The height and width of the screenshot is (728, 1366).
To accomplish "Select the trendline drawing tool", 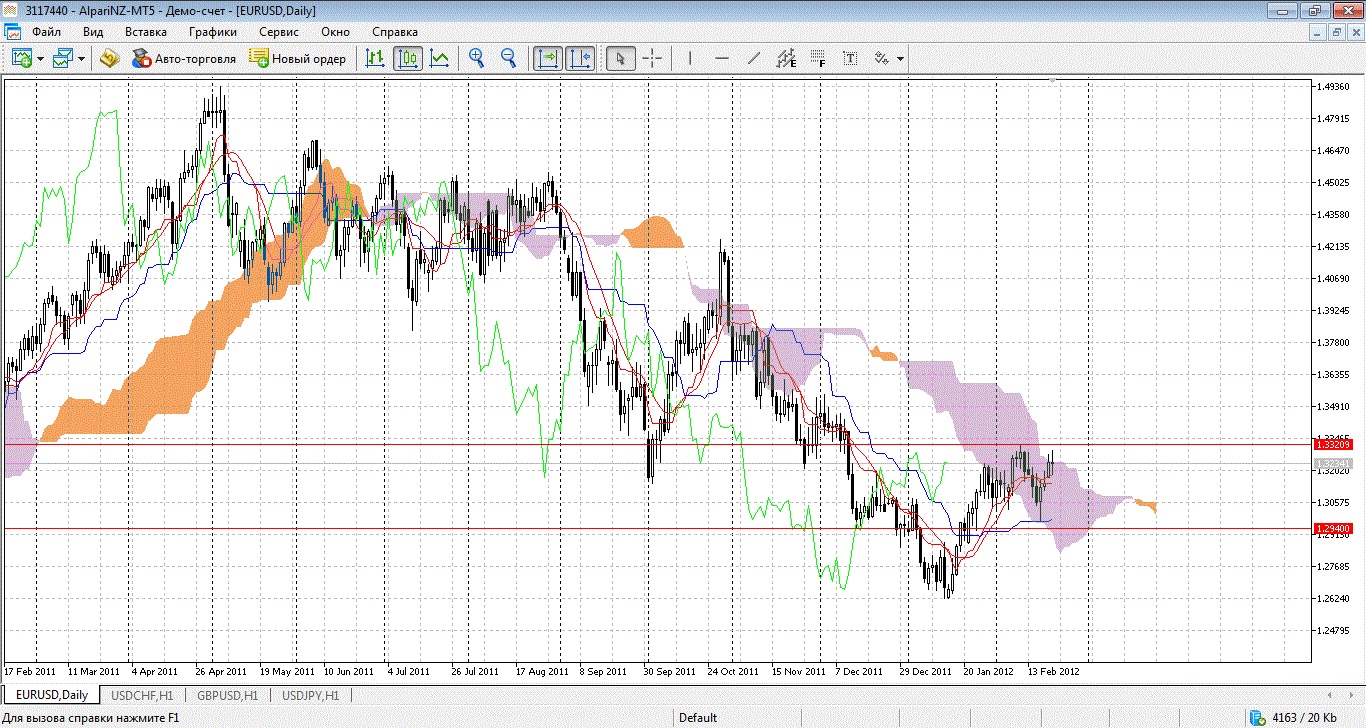I will pyautogui.click(x=754, y=58).
